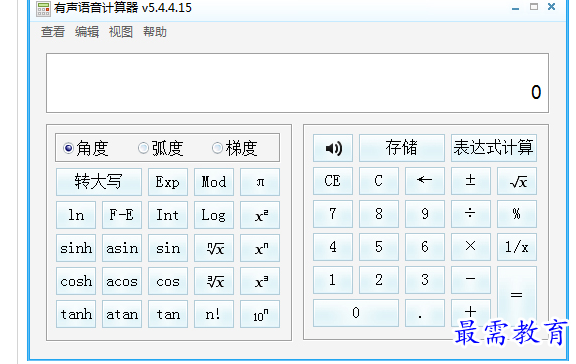Click the calculator display field showing 0
576x364 pixels.
(298, 83)
